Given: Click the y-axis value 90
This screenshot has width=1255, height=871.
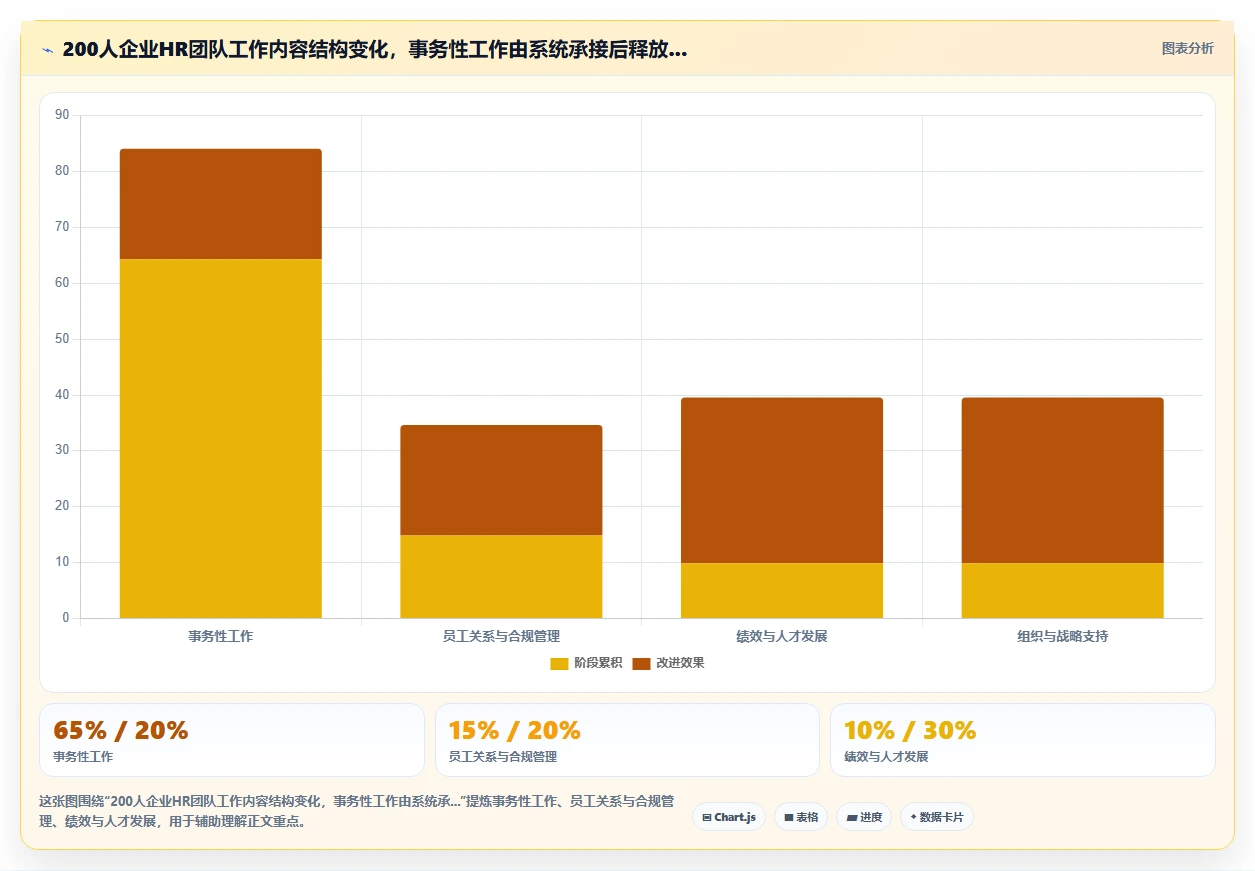Looking at the screenshot, I should tap(62, 115).
